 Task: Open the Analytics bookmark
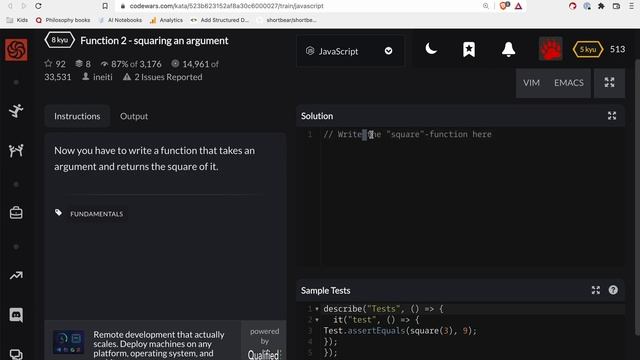click(167, 20)
